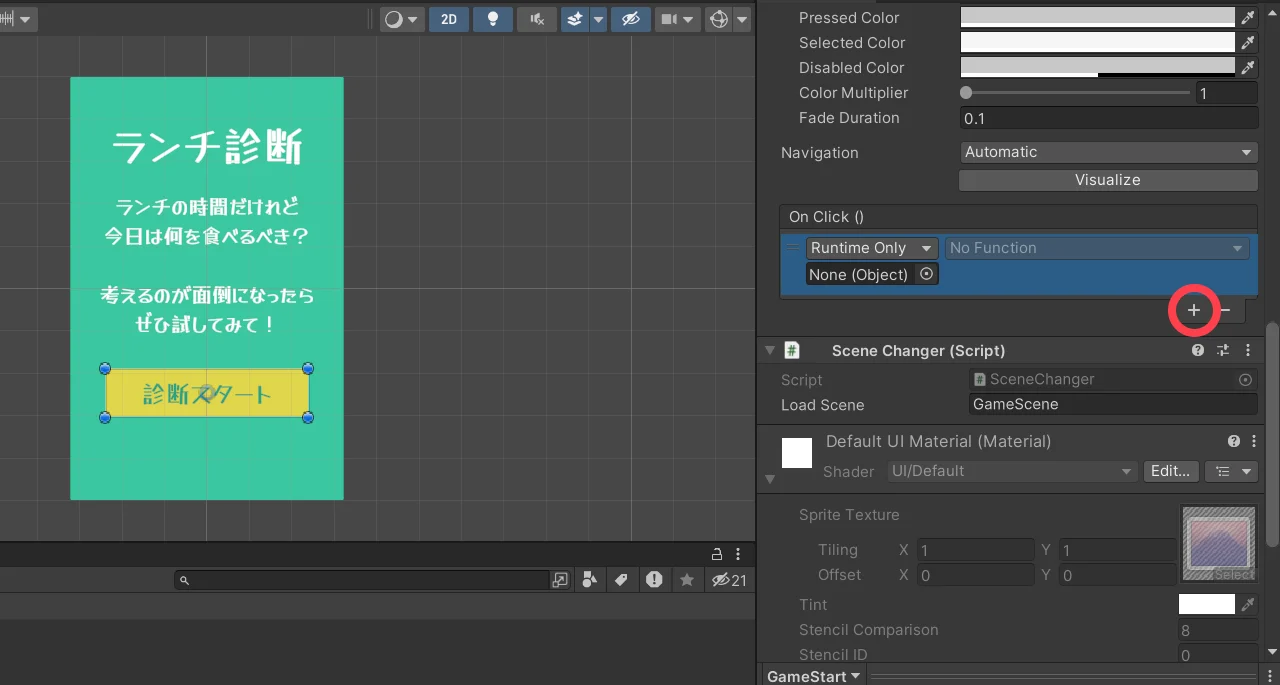Filter project search by label tag icon
This screenshot has width=1280, height=685.
[621, 580]
